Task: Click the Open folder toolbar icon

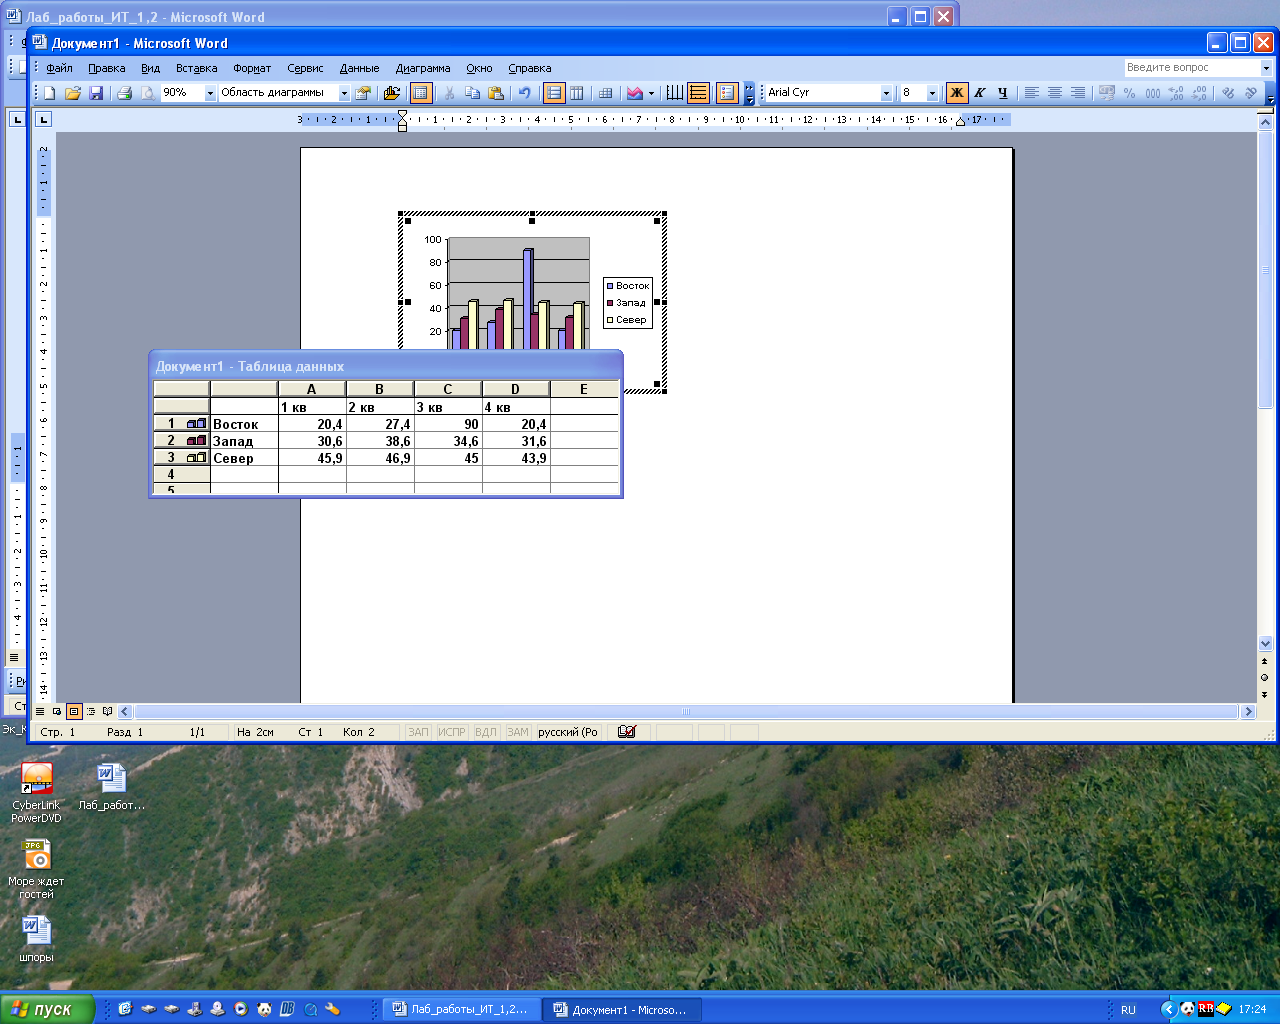Action: [73, 93]
